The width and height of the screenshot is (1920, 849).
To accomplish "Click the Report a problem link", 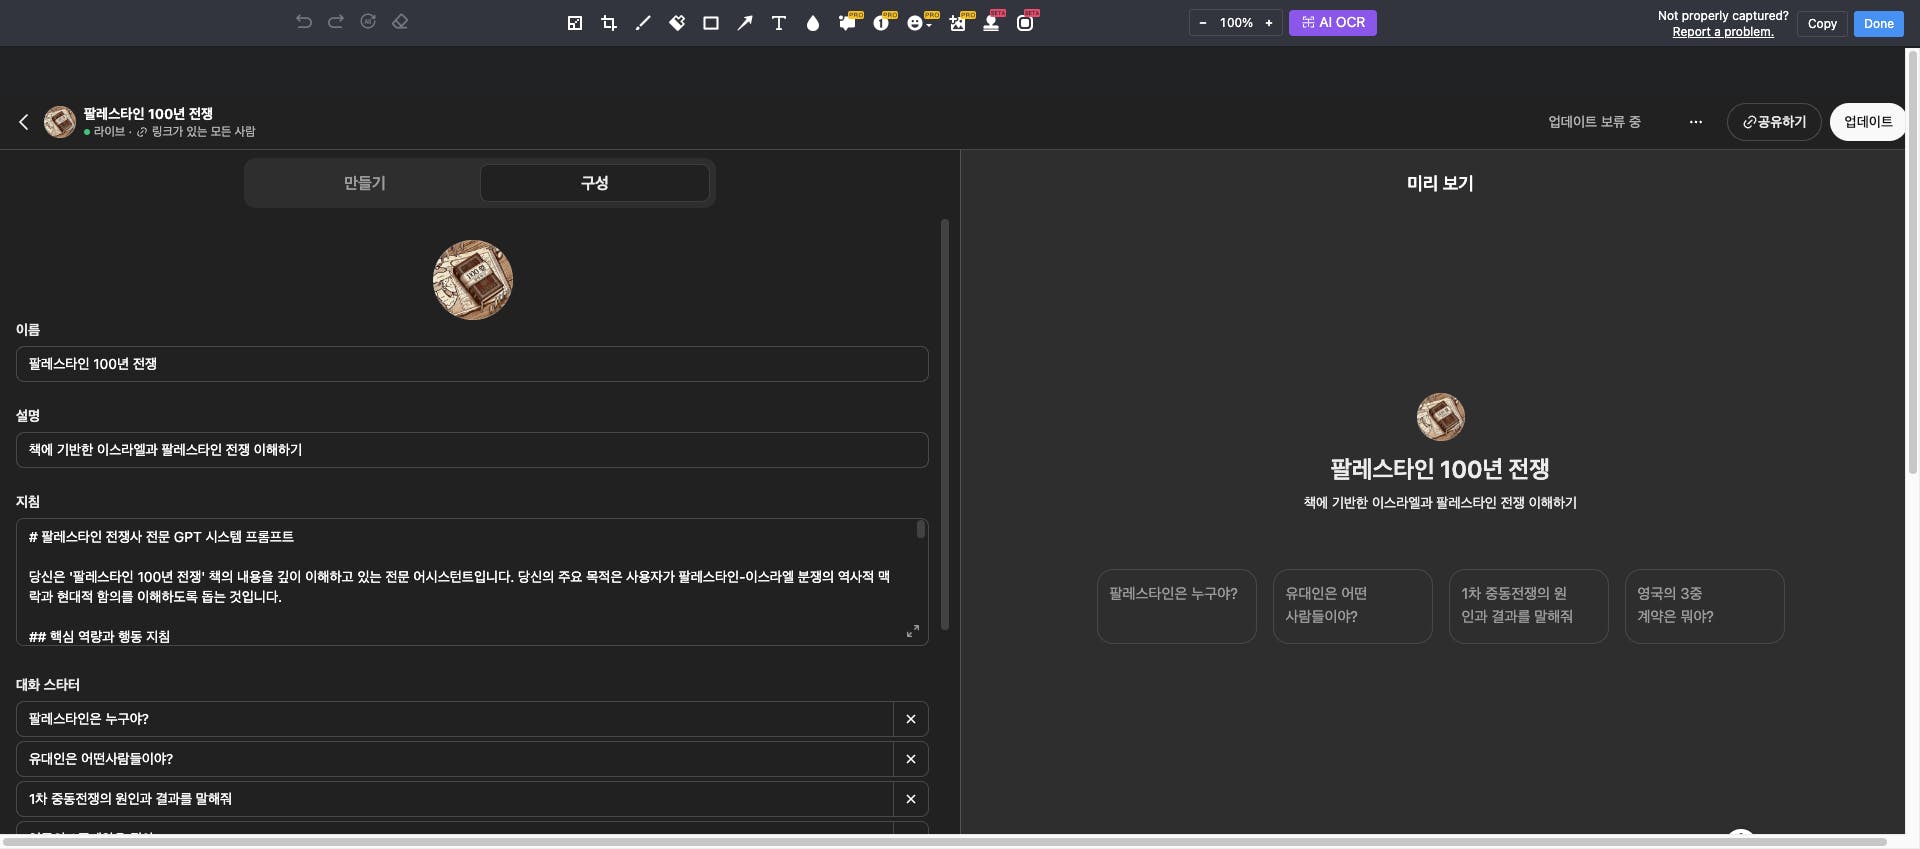I will coord(1722,32).
